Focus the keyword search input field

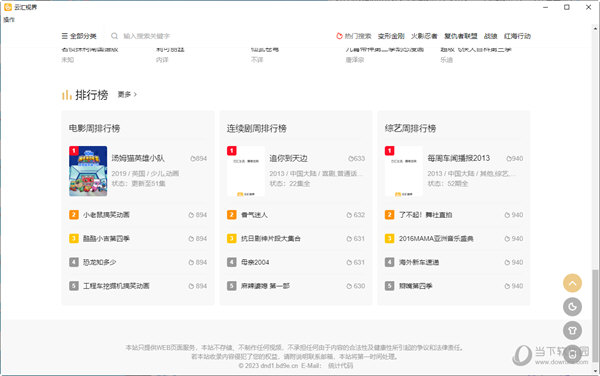[x=146, y=36]
